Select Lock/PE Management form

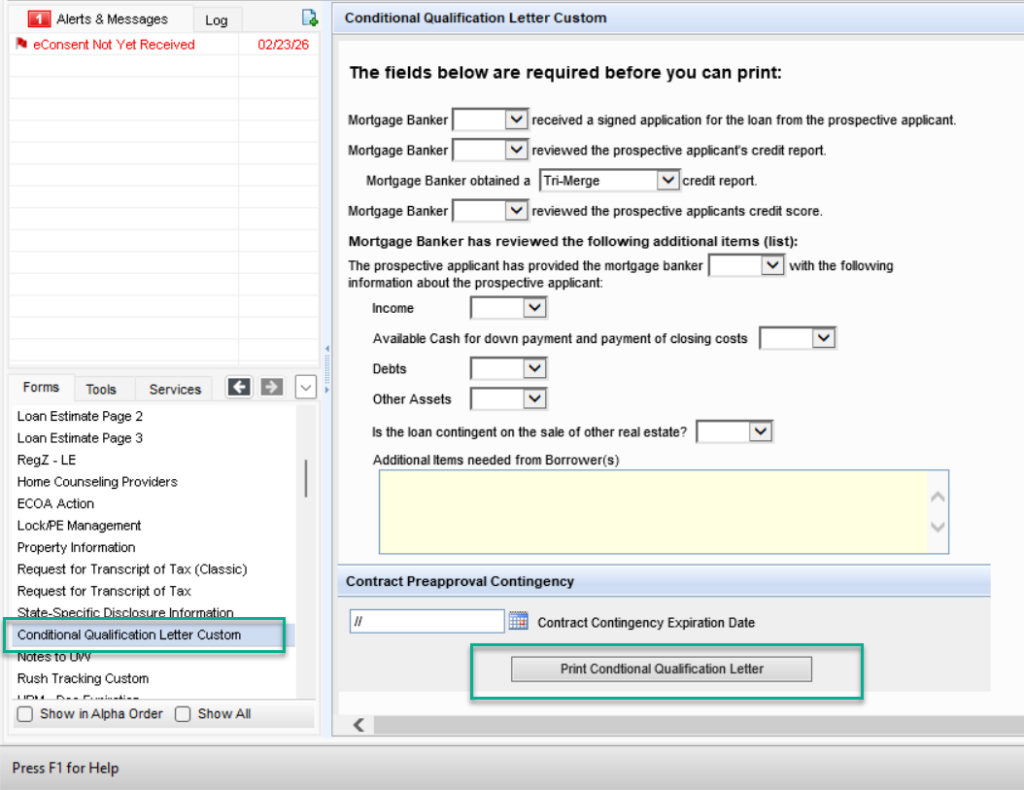point(79,525)
